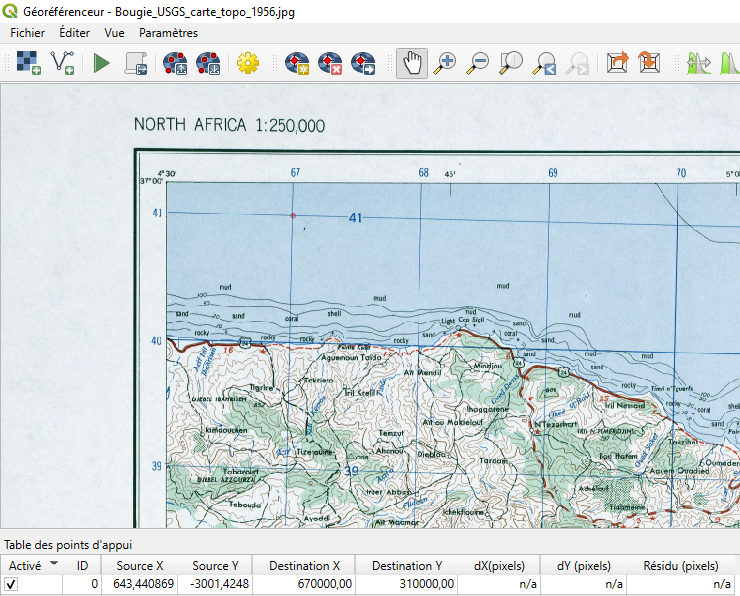
Task: Select the Delete Point tool
Action: [330, 63]
